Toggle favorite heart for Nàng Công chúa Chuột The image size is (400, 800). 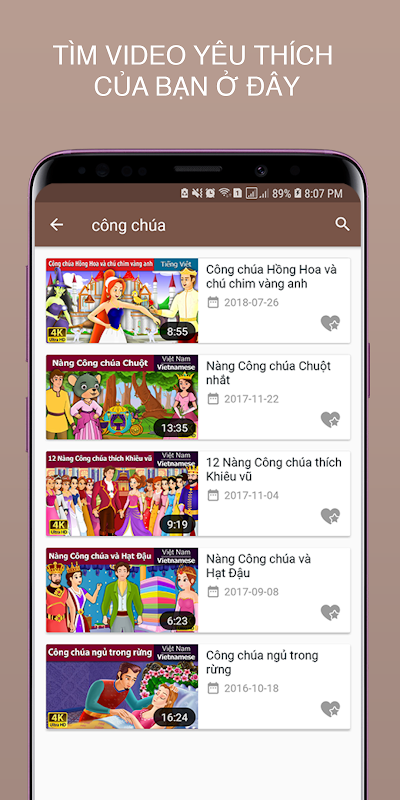point(330,419)
